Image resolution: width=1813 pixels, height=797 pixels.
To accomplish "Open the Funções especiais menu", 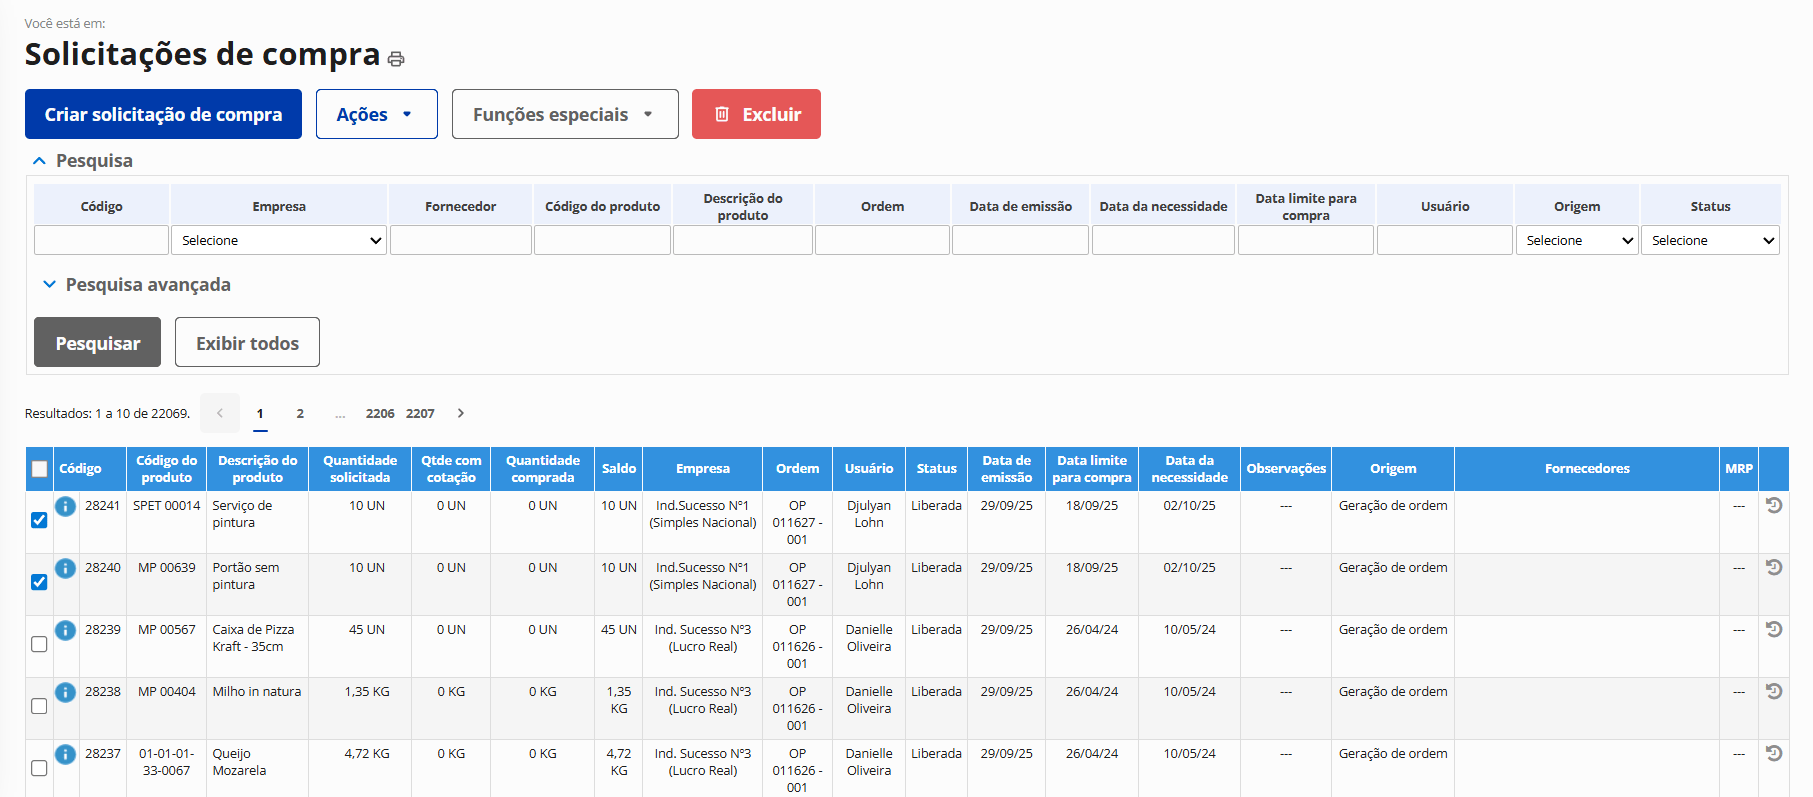I will tap(564, 114).
